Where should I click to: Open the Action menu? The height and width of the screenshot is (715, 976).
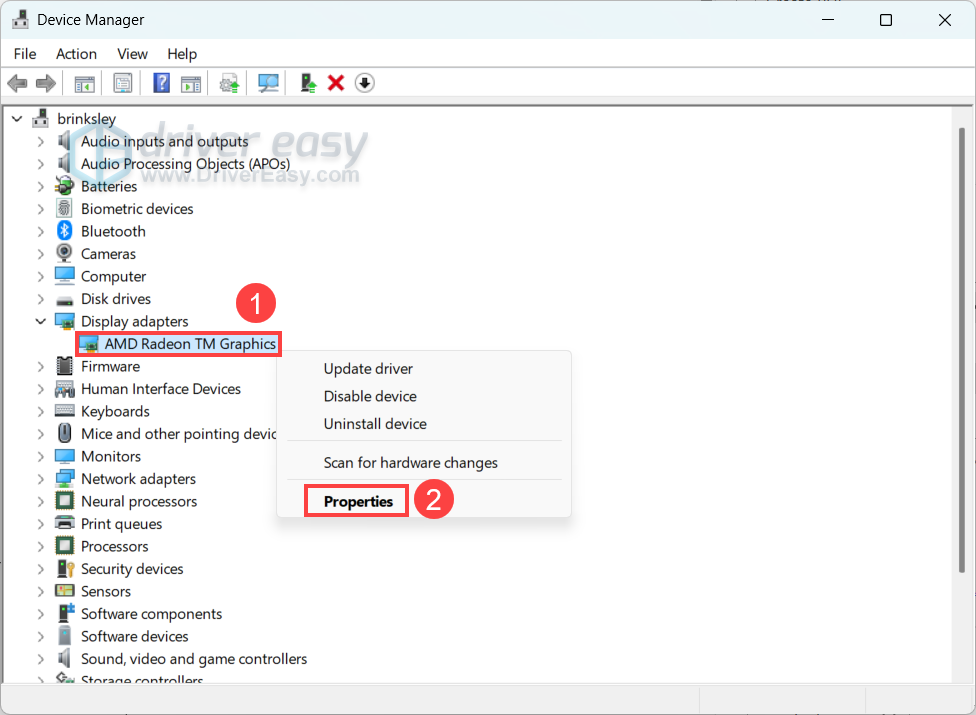[76, 54]
